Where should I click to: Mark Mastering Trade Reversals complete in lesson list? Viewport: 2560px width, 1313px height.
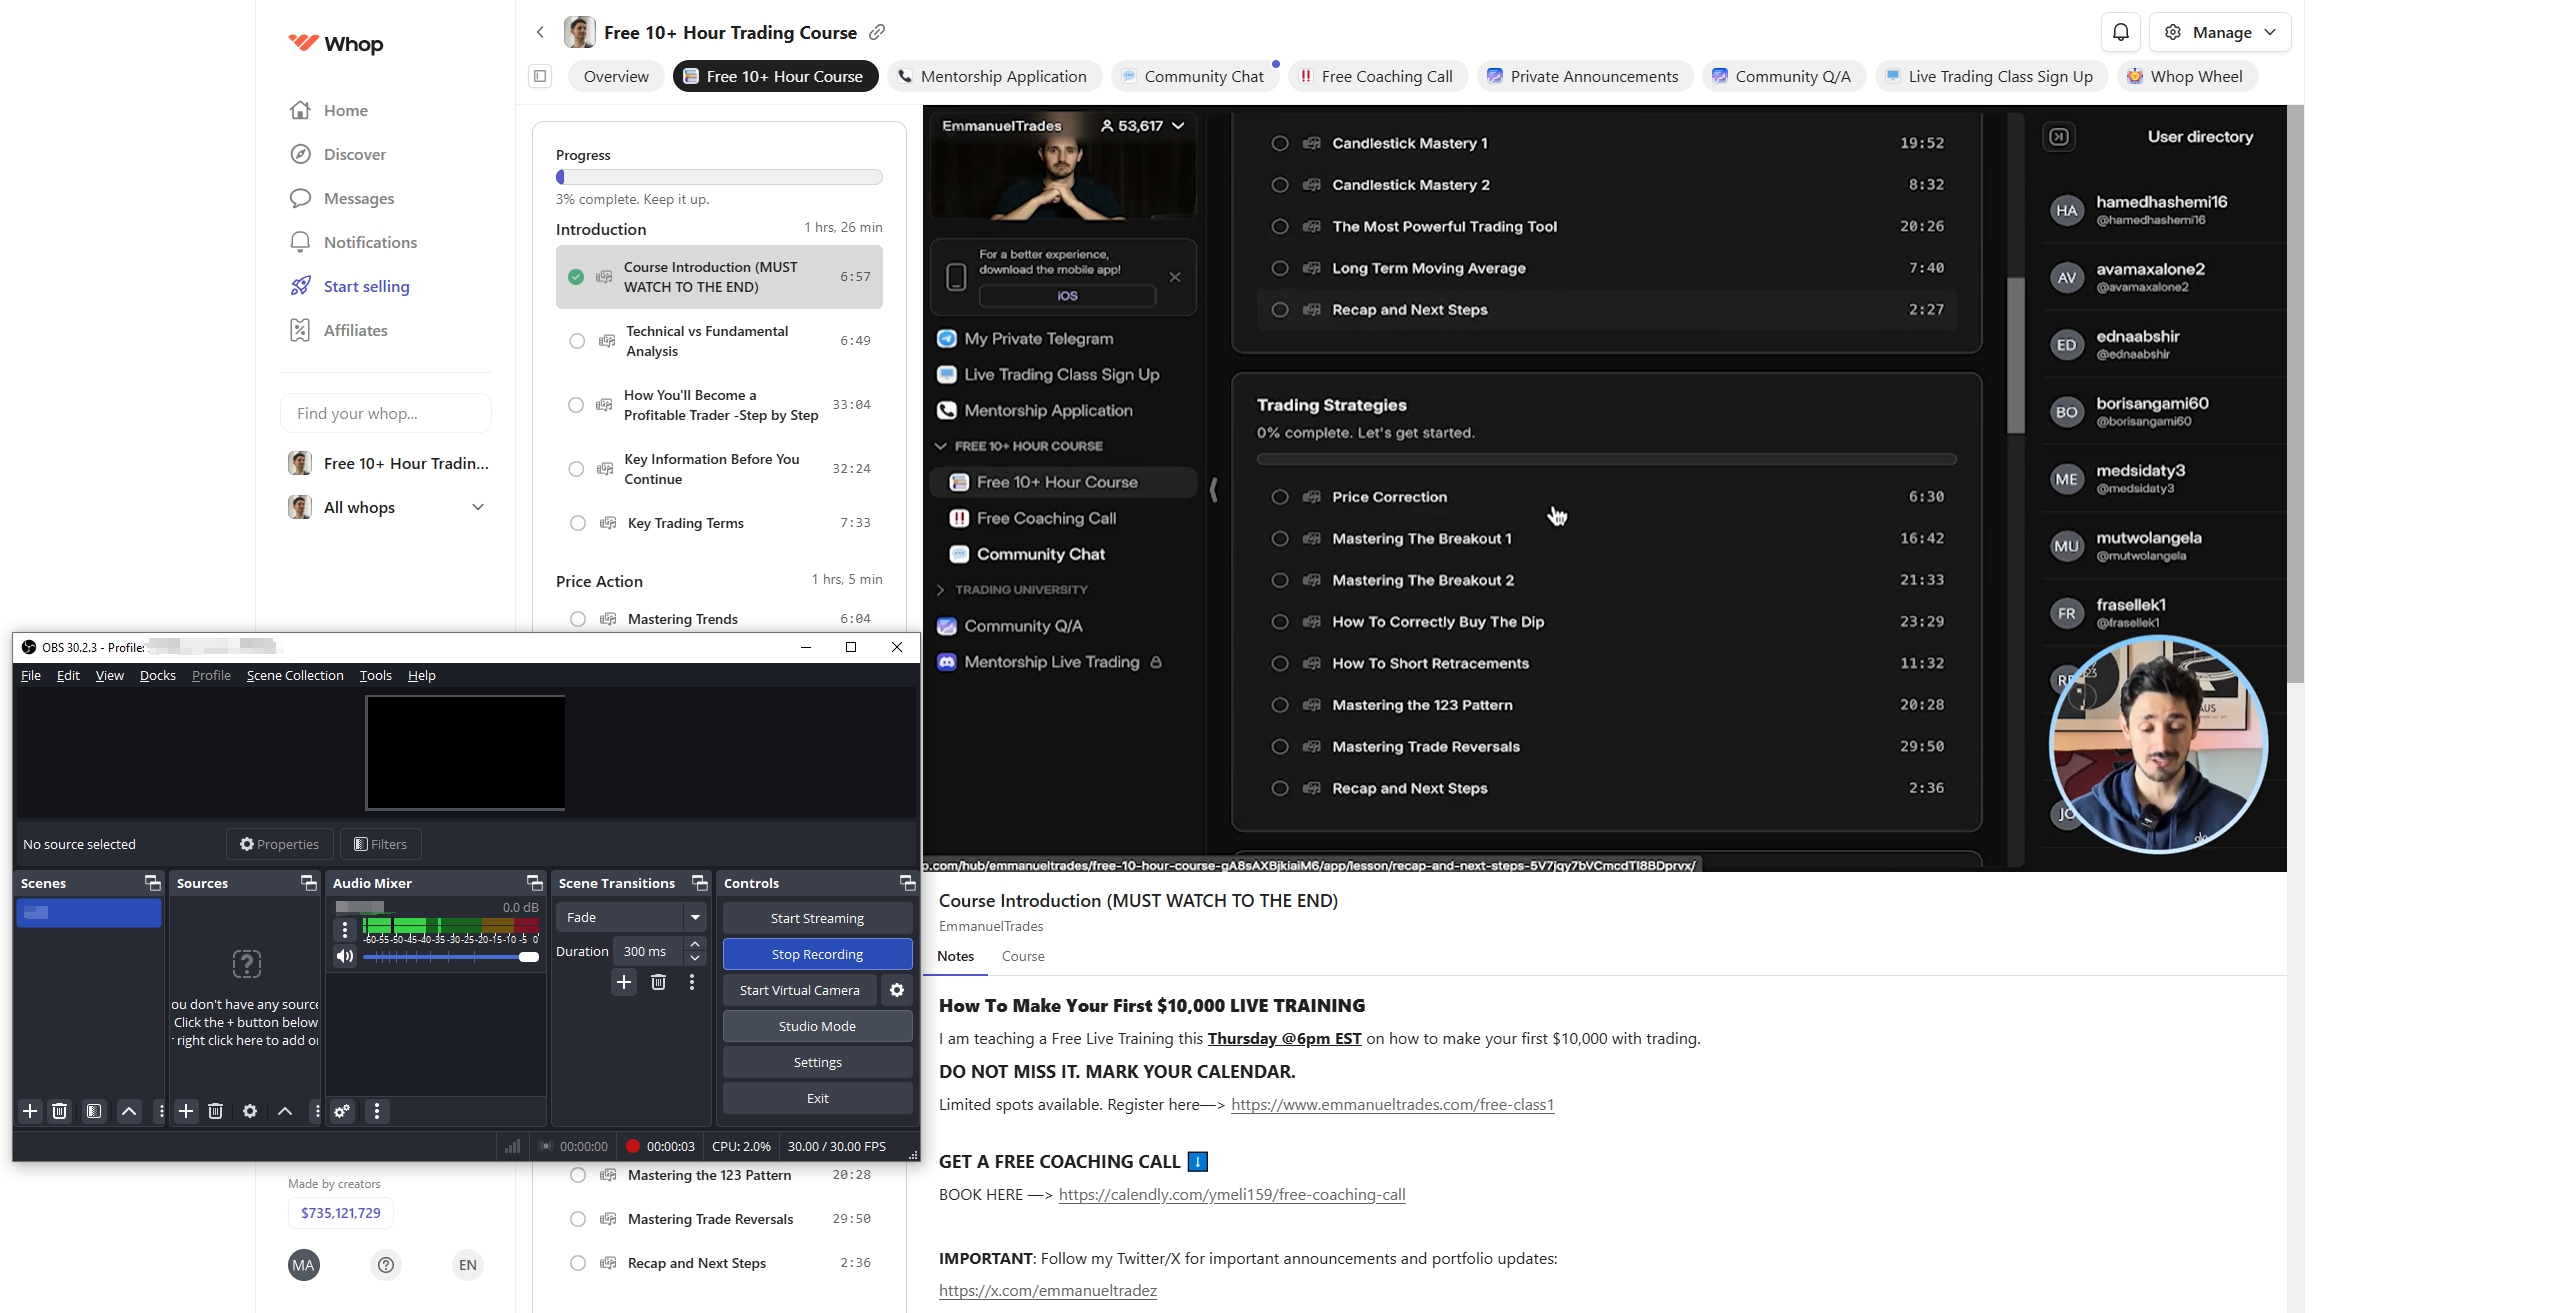(x=578, y=1219)
